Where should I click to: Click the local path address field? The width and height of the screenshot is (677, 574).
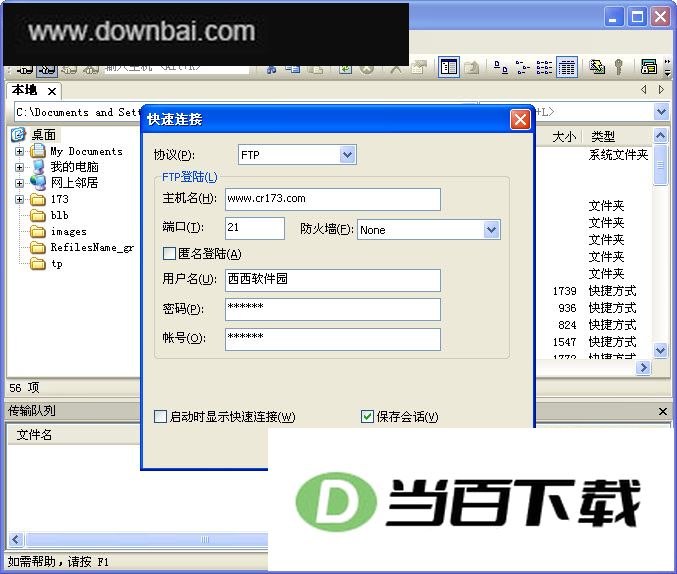[78, 112]
